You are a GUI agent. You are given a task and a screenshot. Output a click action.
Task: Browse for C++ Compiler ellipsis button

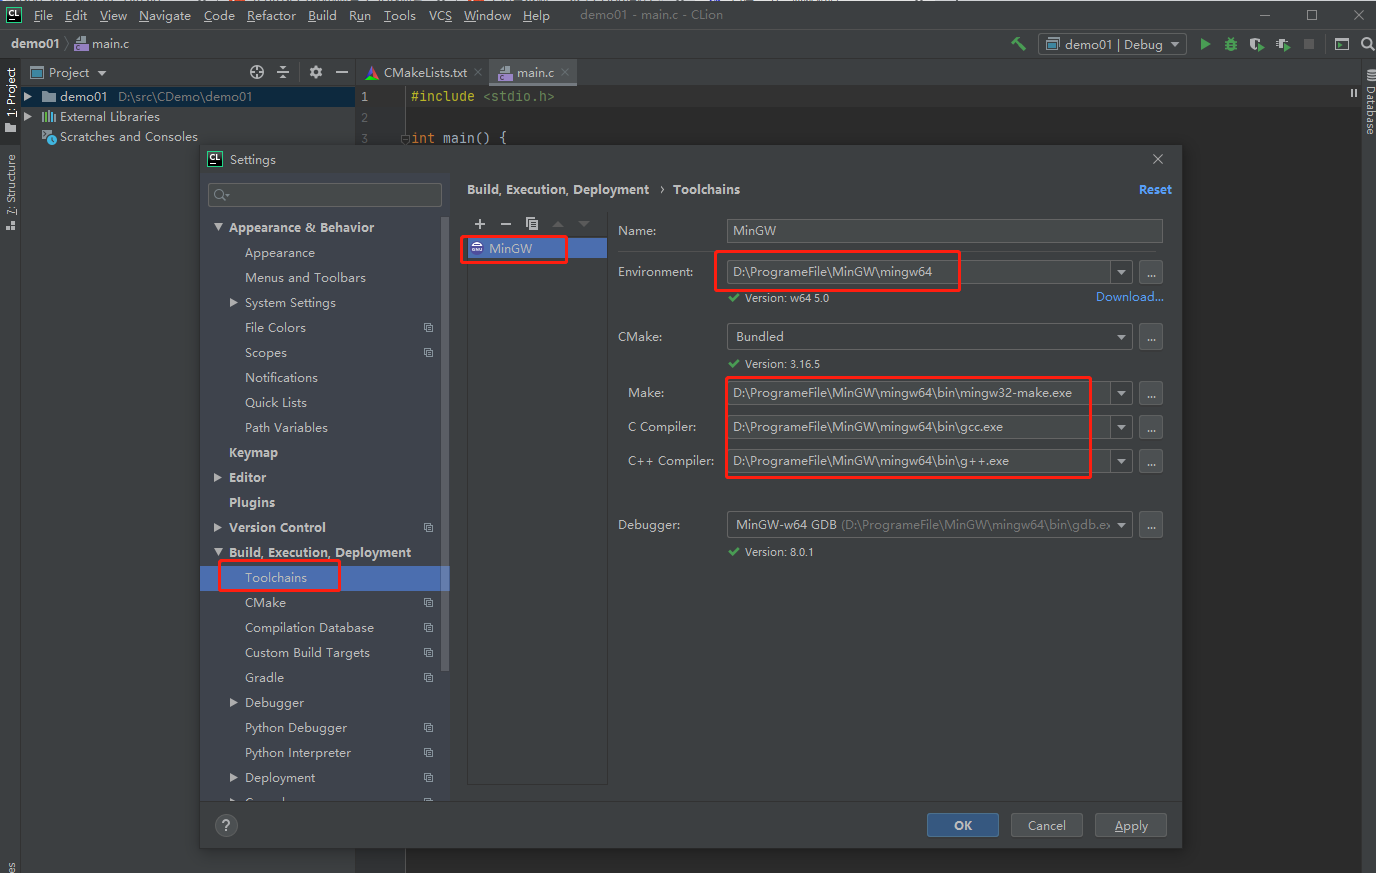(x=1151, y=461)
